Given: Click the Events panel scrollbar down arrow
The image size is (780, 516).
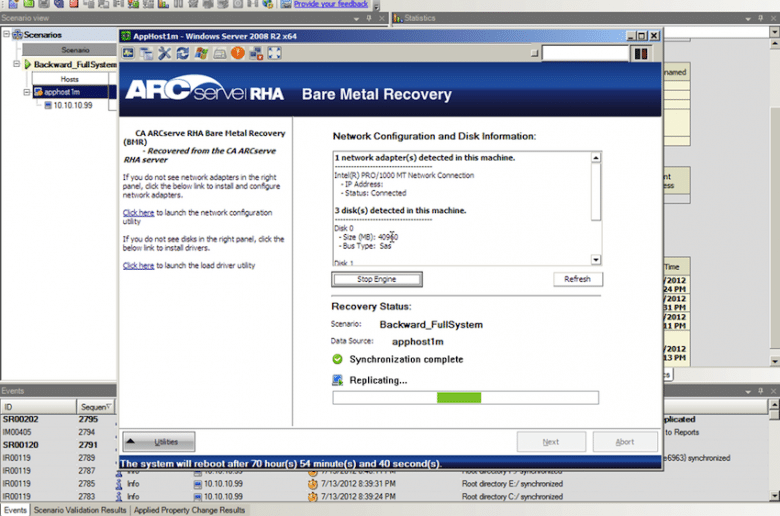Looking at the screenshot, I should [x=775, y=496].
